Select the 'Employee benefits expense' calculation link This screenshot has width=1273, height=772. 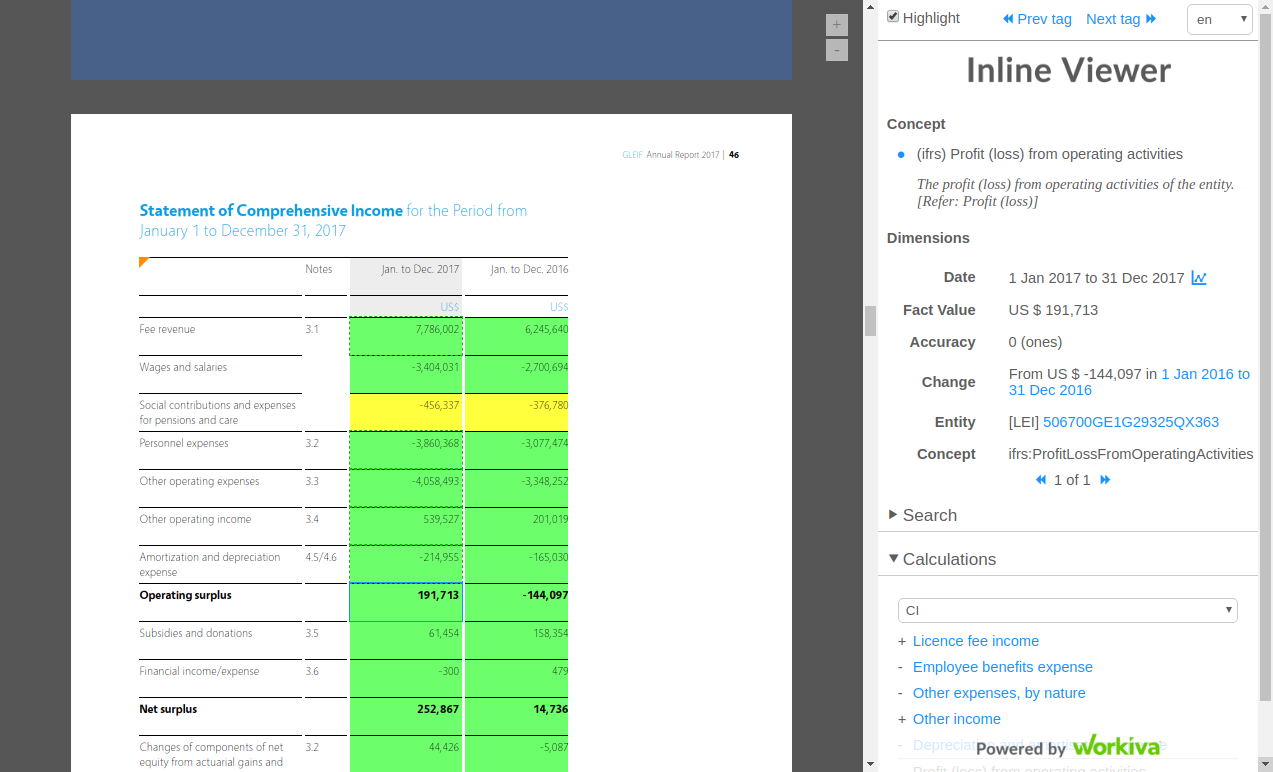point(1003,667)
